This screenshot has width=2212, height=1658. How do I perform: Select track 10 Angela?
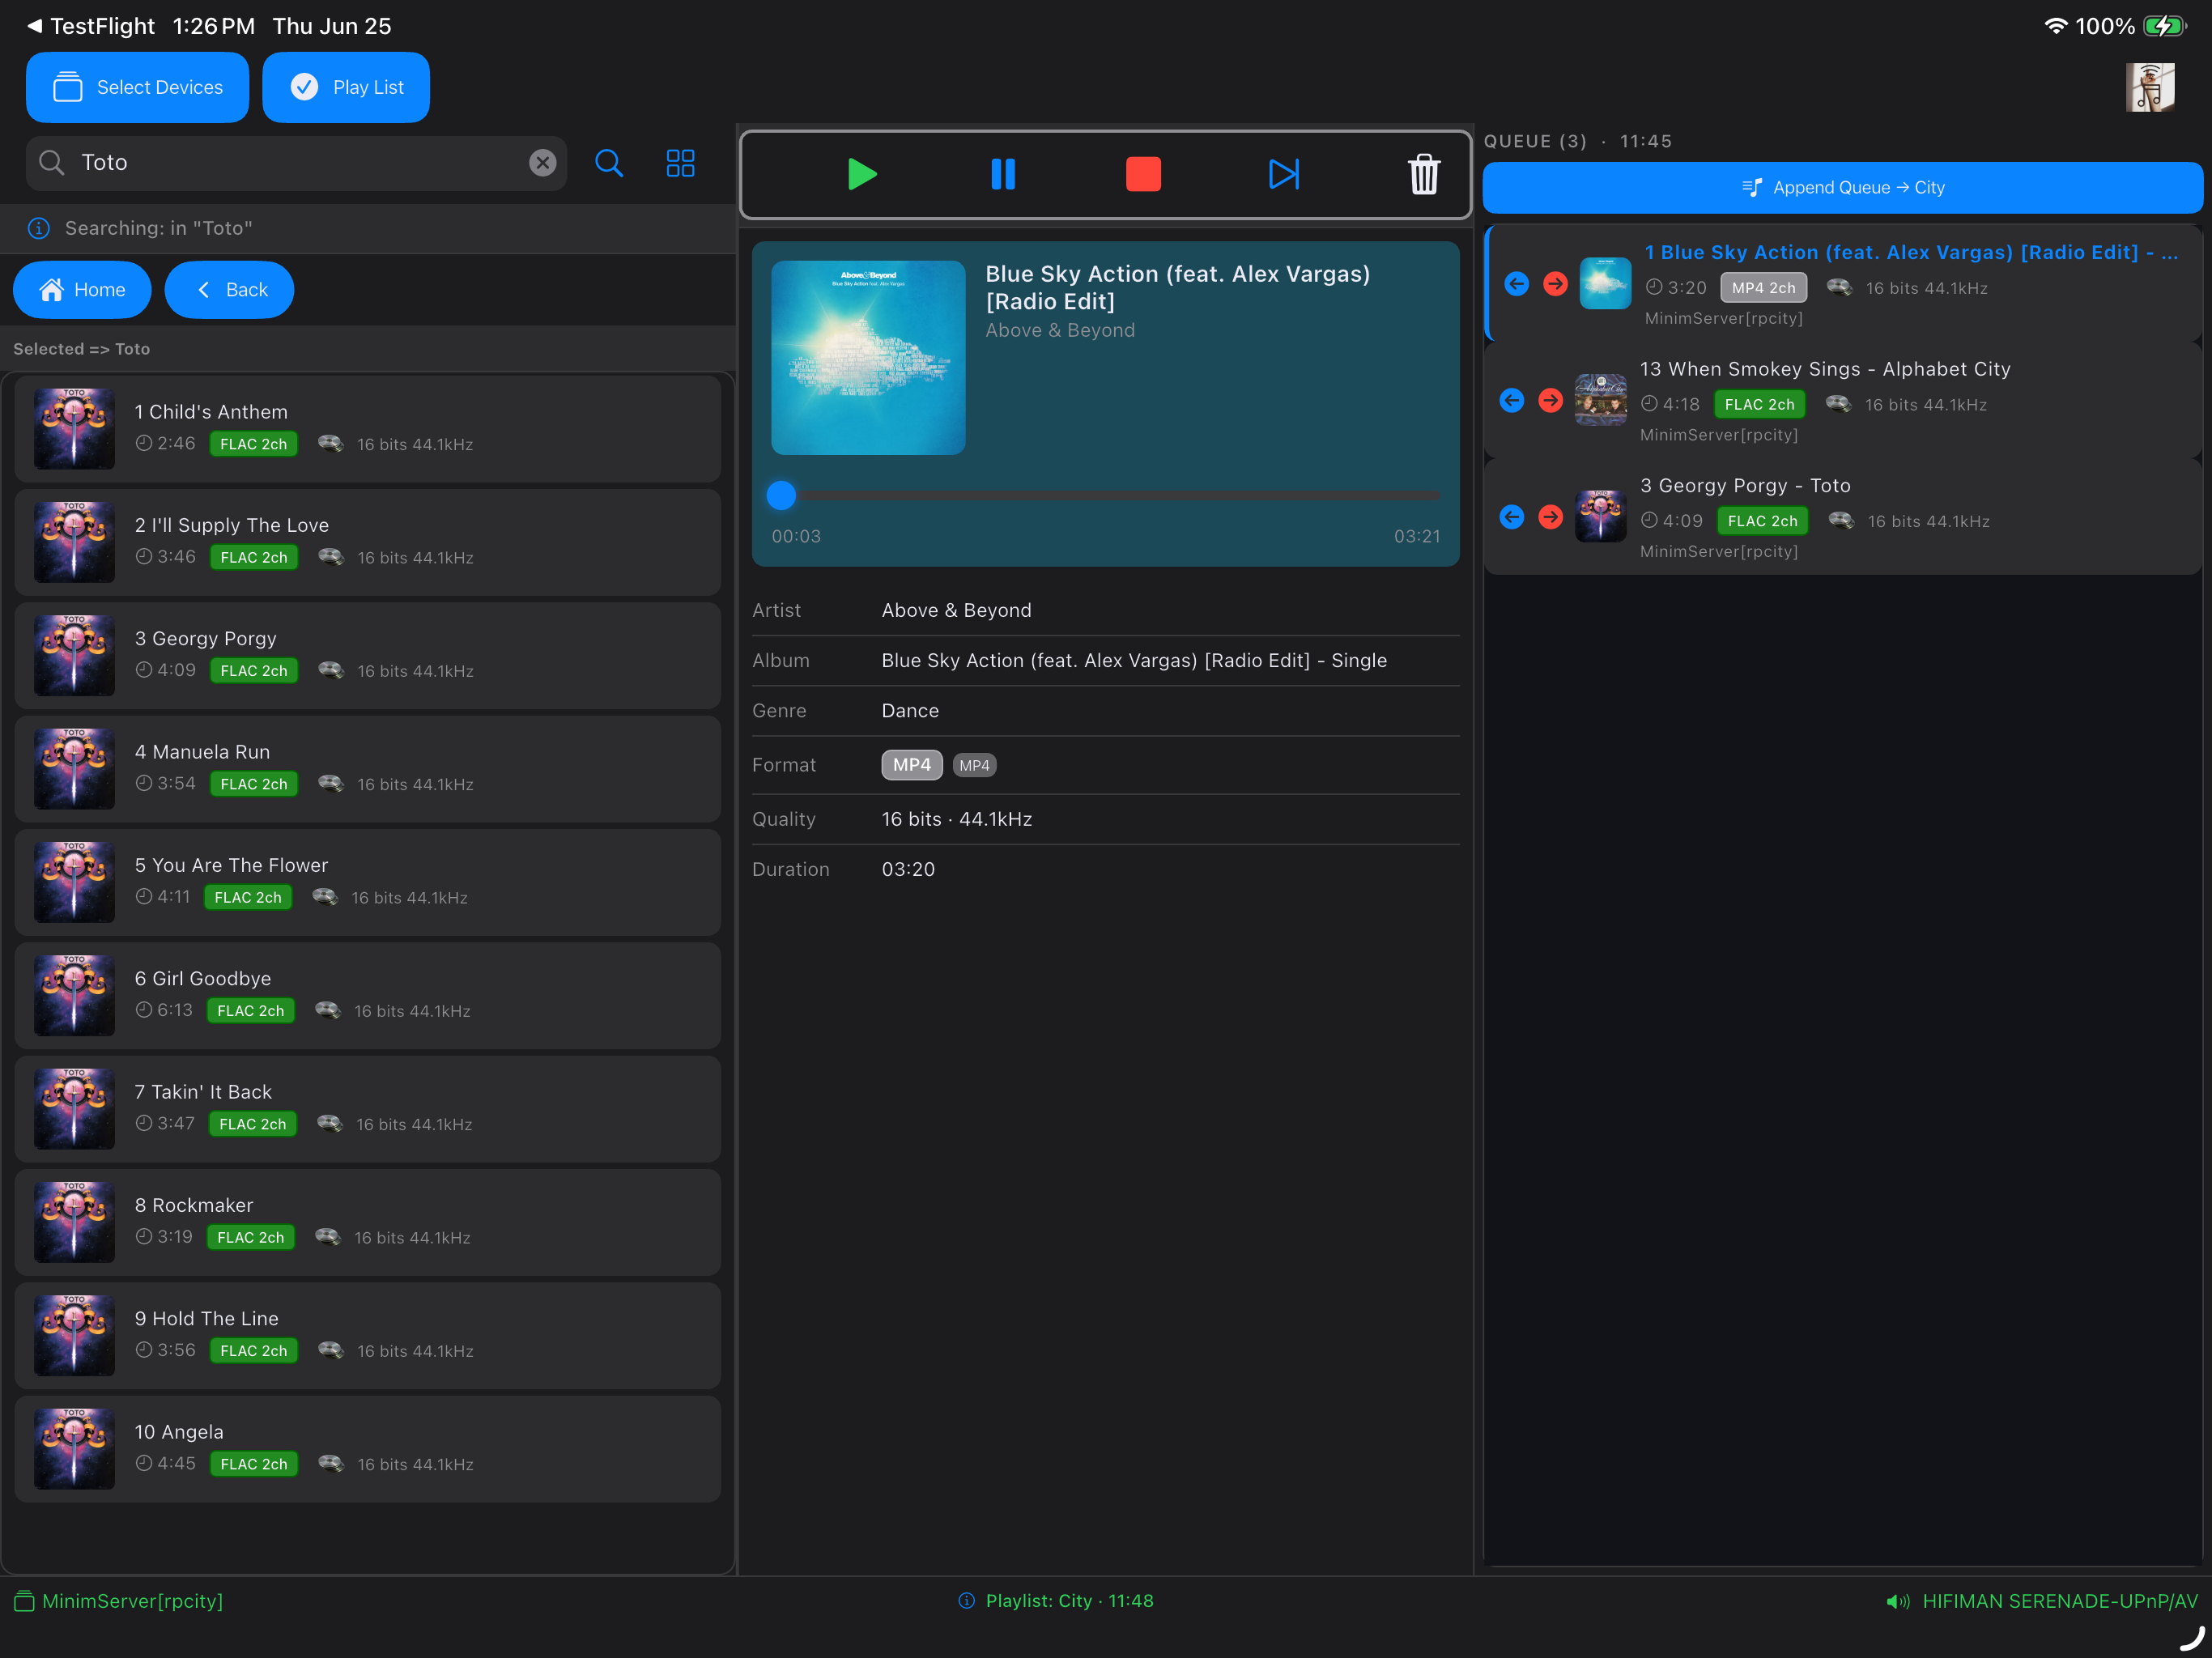click(368, 1448)
